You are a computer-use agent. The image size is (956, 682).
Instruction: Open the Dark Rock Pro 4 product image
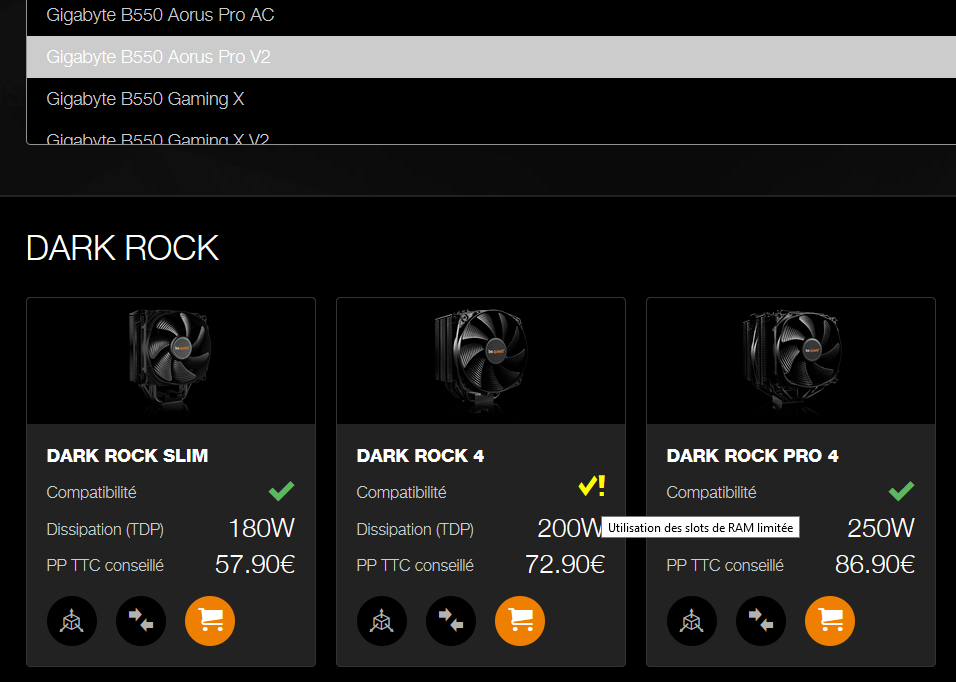pos(791,361)
